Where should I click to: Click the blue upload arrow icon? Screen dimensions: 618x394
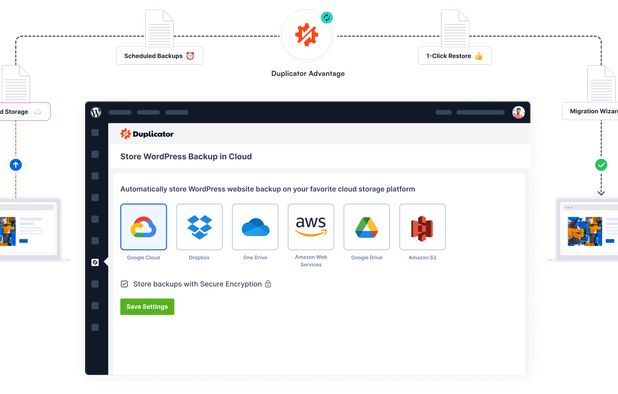pos(16,165)
